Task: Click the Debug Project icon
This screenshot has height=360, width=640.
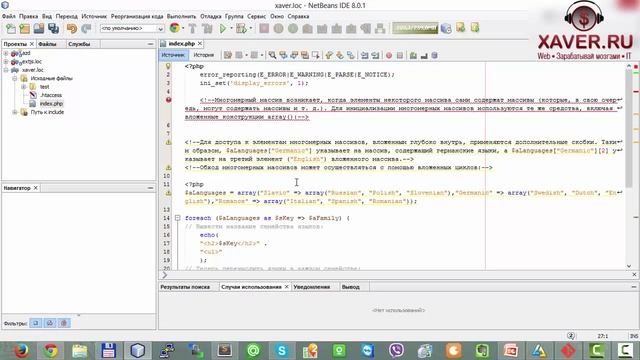Action: click(241, 29)
